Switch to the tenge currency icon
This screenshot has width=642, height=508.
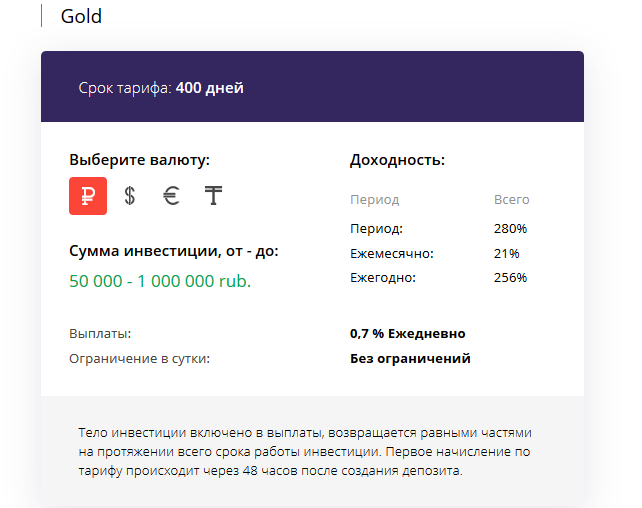pos(213,195)
